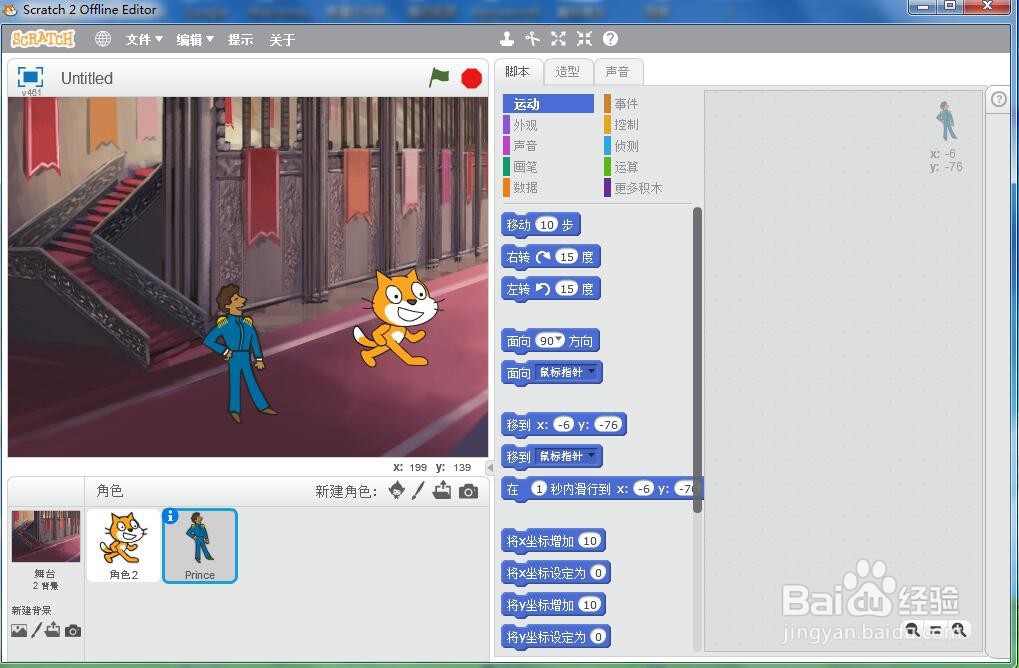This screenshot has height=668, width=1019.
Task: Select the 运动 block category
Action: point(548,104)
